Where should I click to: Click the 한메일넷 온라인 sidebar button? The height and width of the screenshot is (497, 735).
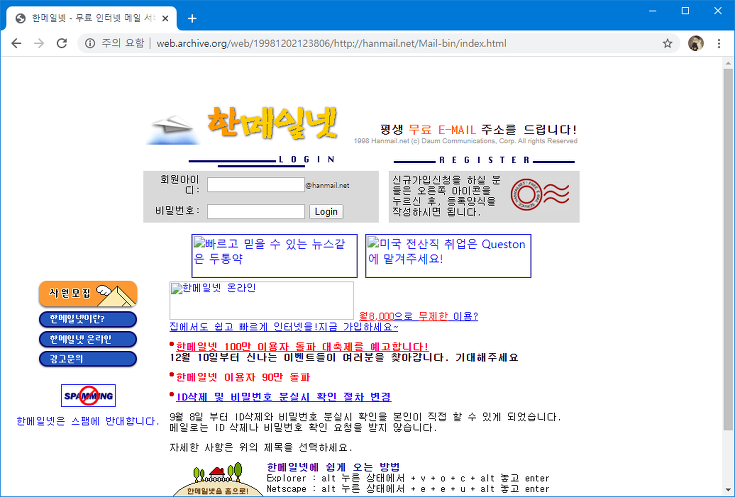pyautogui.click(x=88, y=339)
